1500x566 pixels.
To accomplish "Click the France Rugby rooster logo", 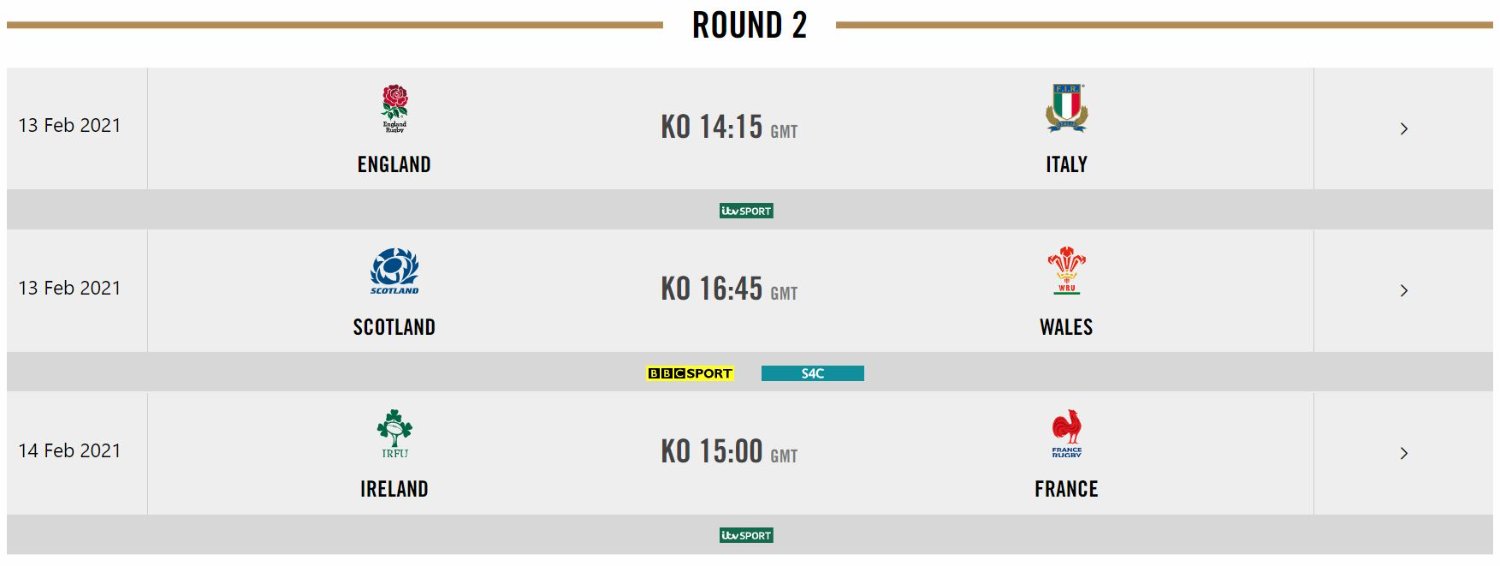I will point(1066,434).
